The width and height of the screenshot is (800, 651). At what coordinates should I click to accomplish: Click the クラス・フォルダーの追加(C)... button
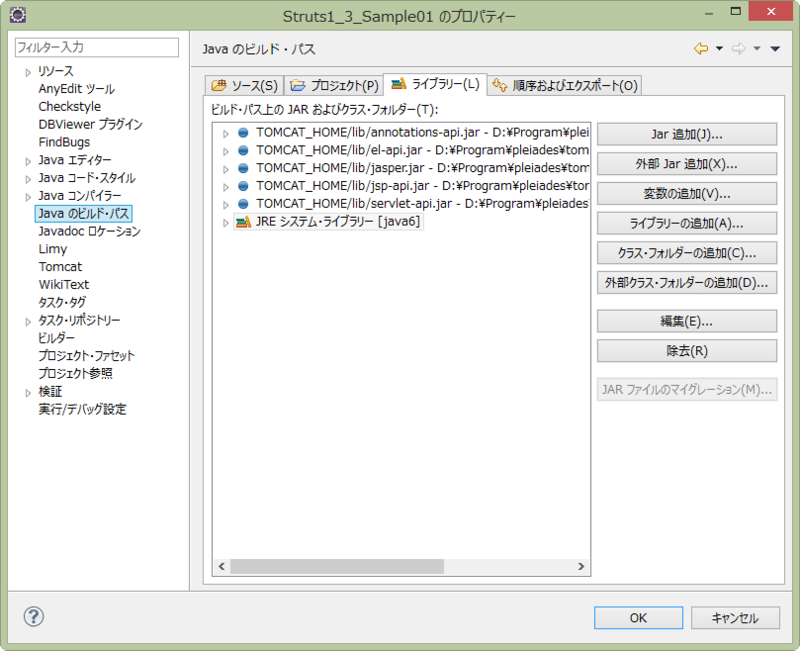(x=687, y=253)
